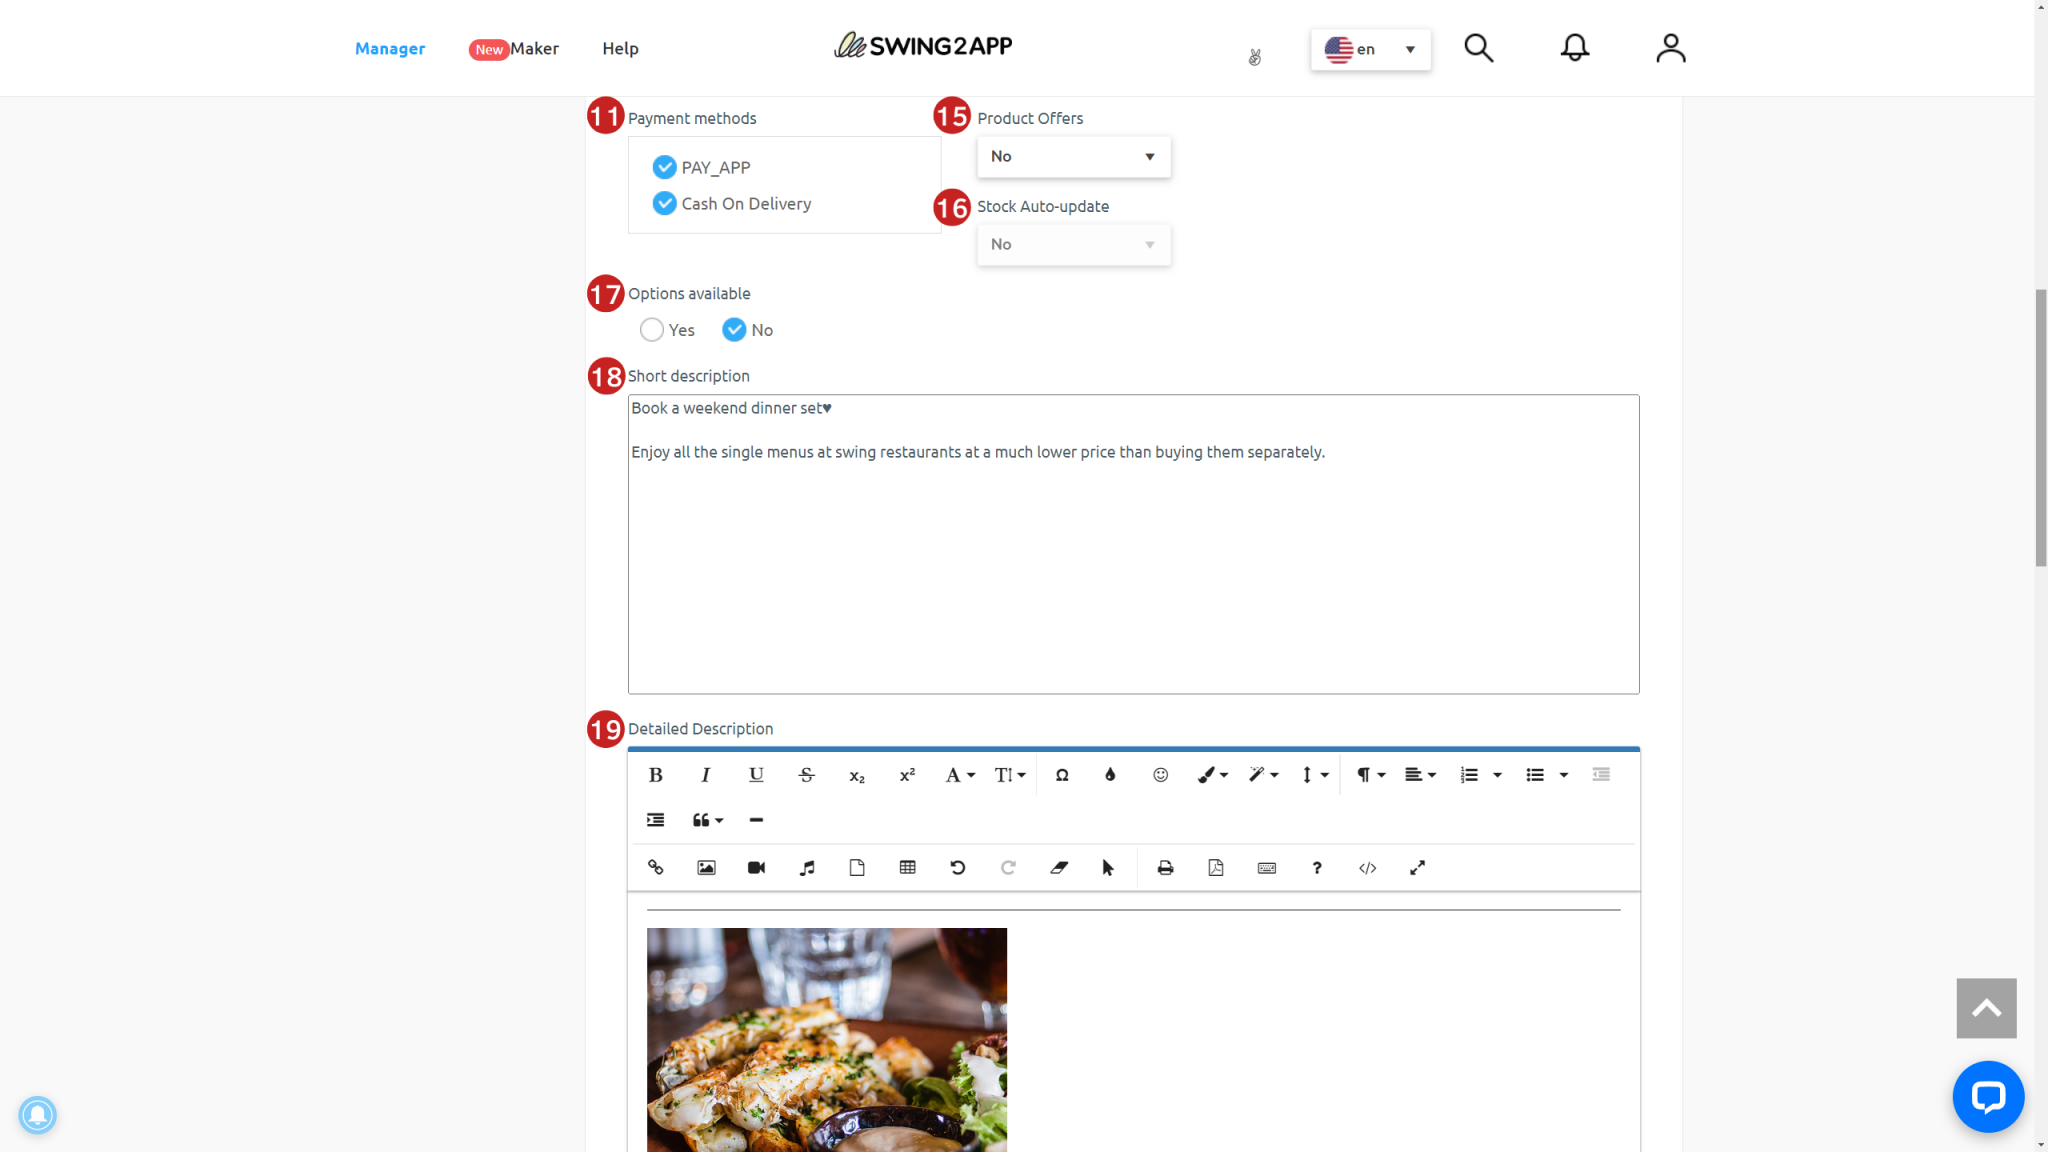The width and height of the screenshot is (2048, 1152).
Task: Expand the font color dropdown
Action: [x=1110, y=774]
